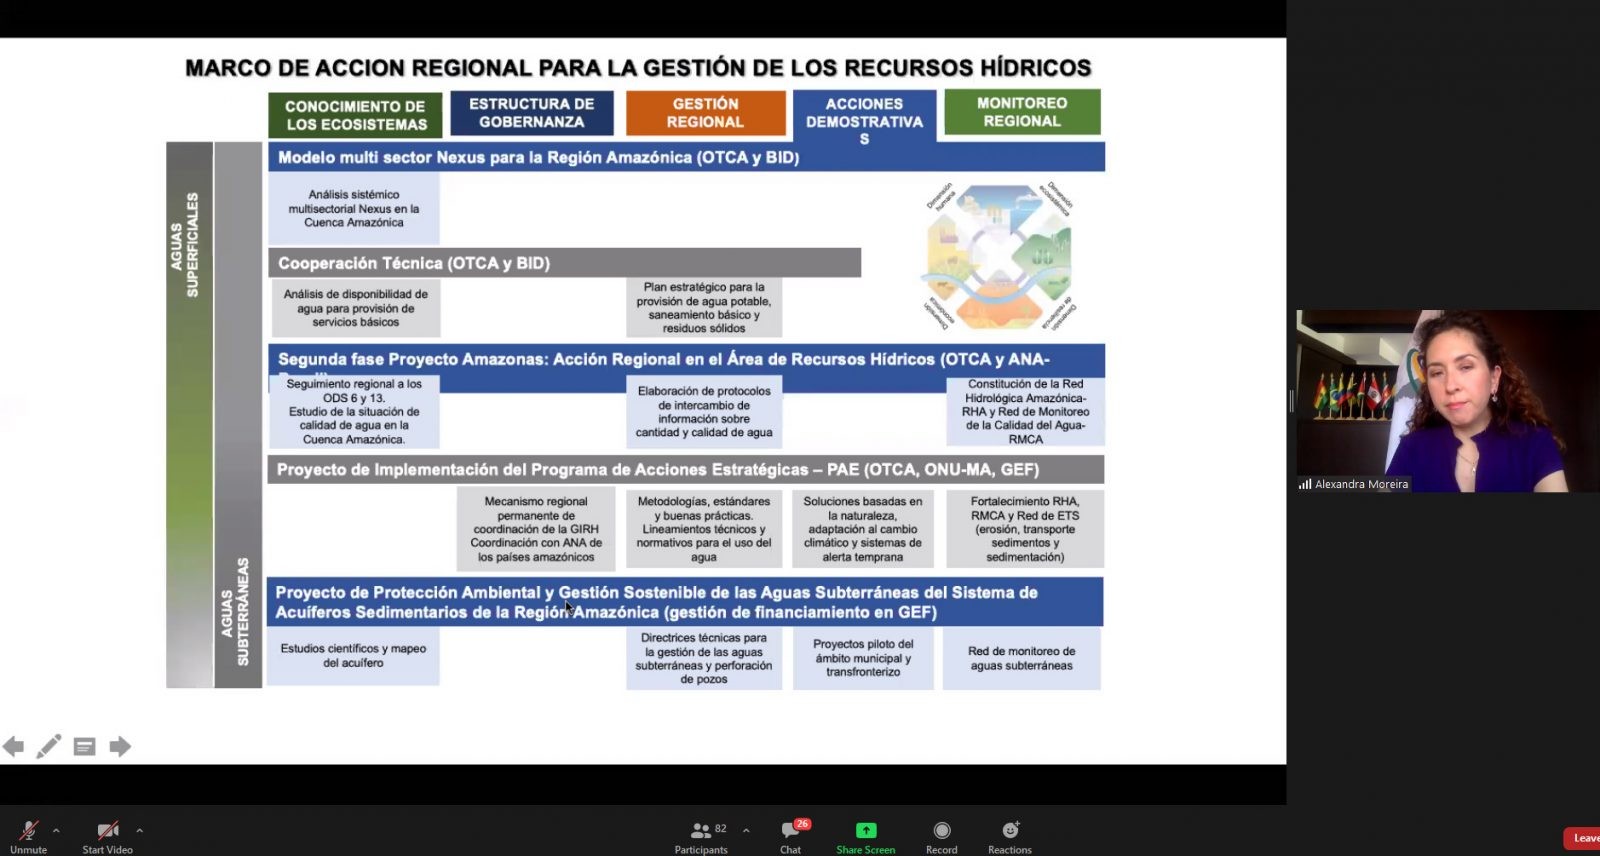The width and height of the screenshot is (1600, 856).
Task: Click the Nexus hexagon diagram image
Action: [x=999, y=256]
